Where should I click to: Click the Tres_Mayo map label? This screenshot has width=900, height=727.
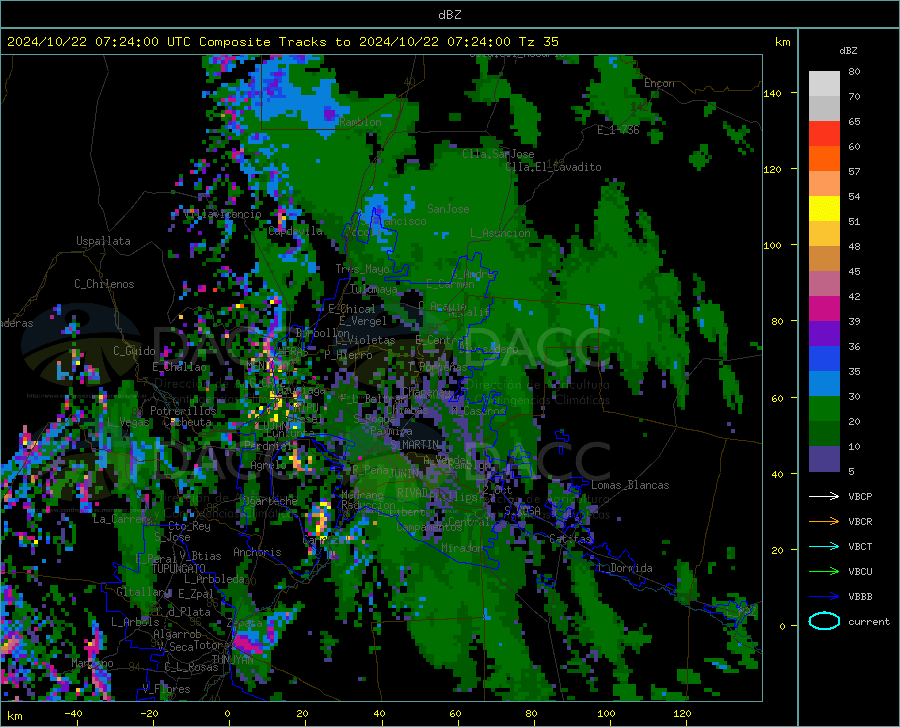point(362,269)
